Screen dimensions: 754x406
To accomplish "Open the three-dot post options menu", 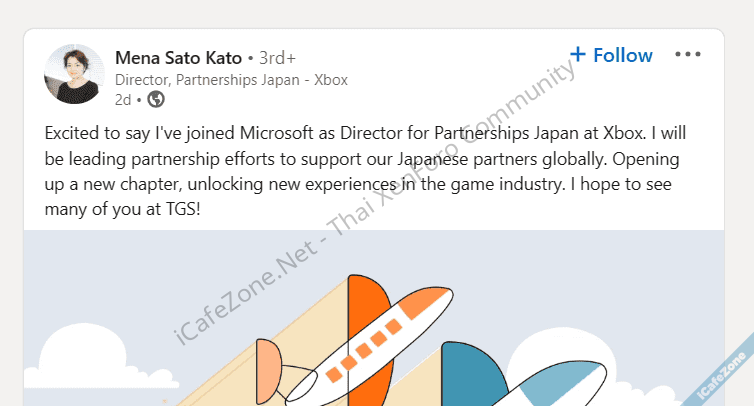I will 688,55.
